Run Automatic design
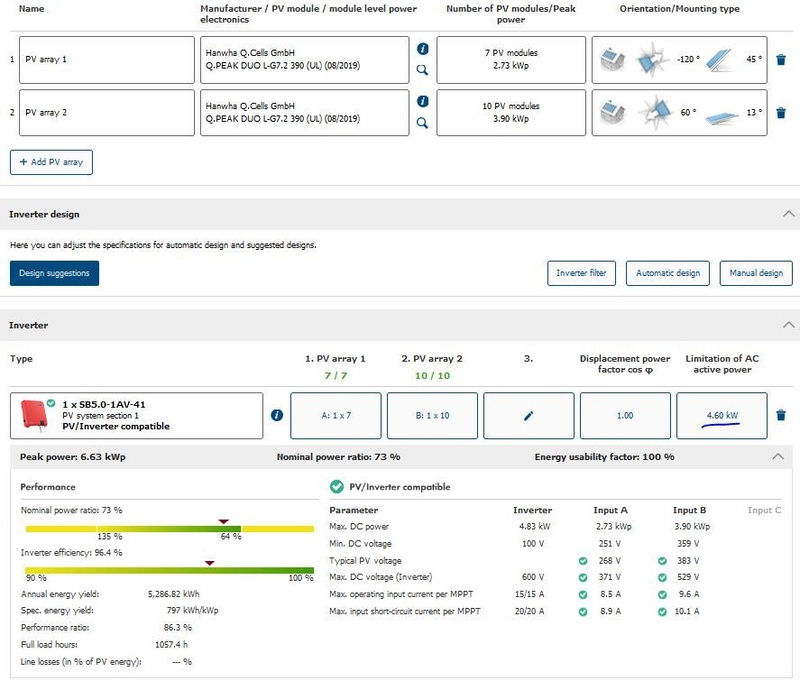Viewport: 800px width, 681px height. click(x=668, y=273)
